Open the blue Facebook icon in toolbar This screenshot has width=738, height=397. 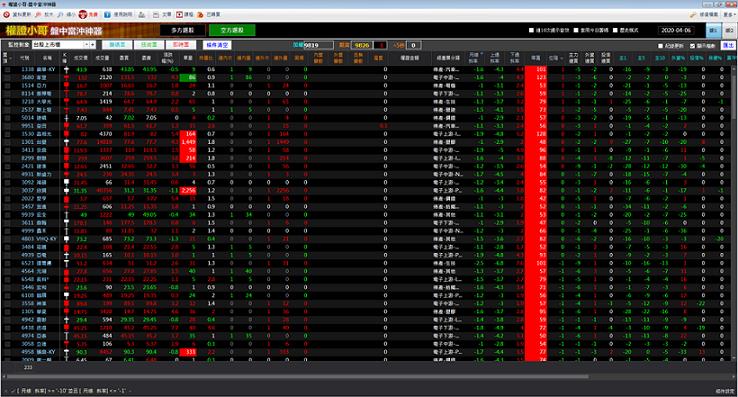[x=107, y=15]
